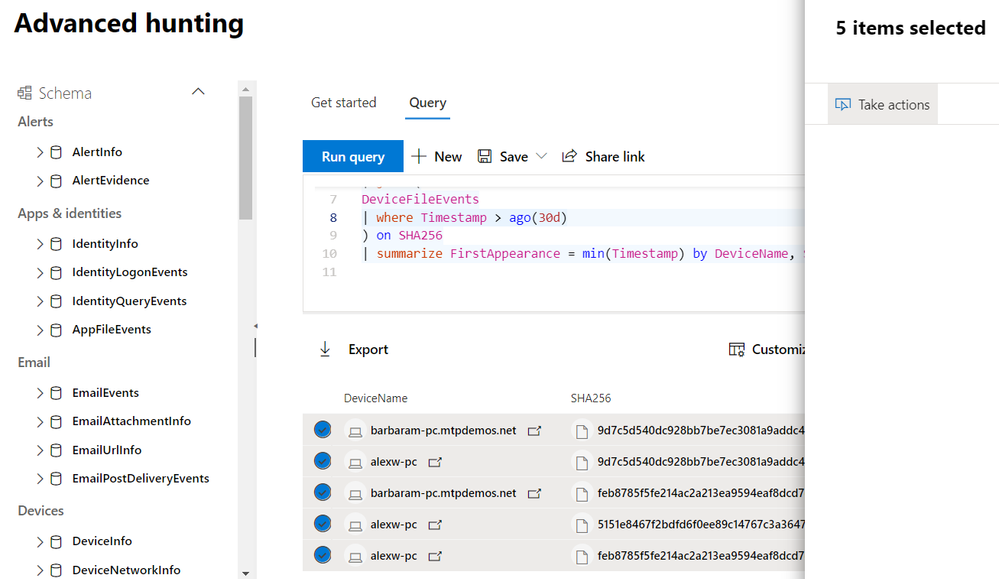This screenshot has width=999, height=579.
Task: Expand the IdentityLogonEvents table node
Action: pos(40,272)
